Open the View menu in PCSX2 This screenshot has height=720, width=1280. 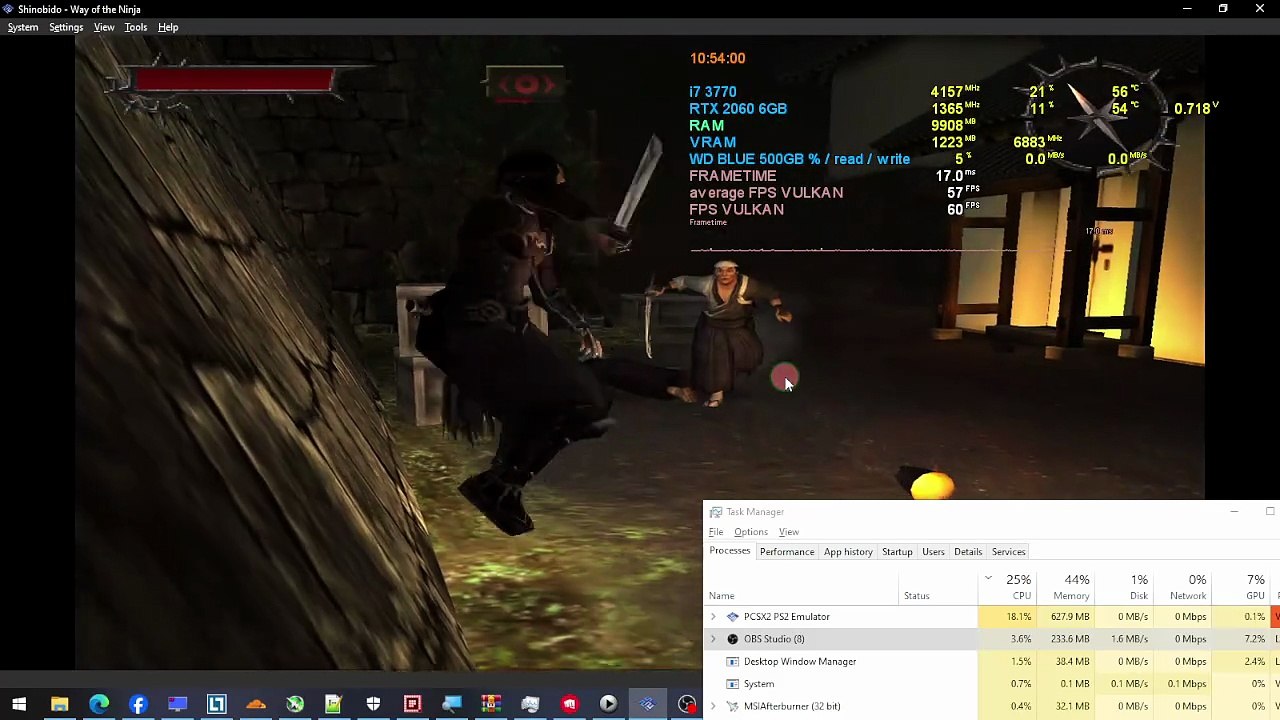(104, 27)
